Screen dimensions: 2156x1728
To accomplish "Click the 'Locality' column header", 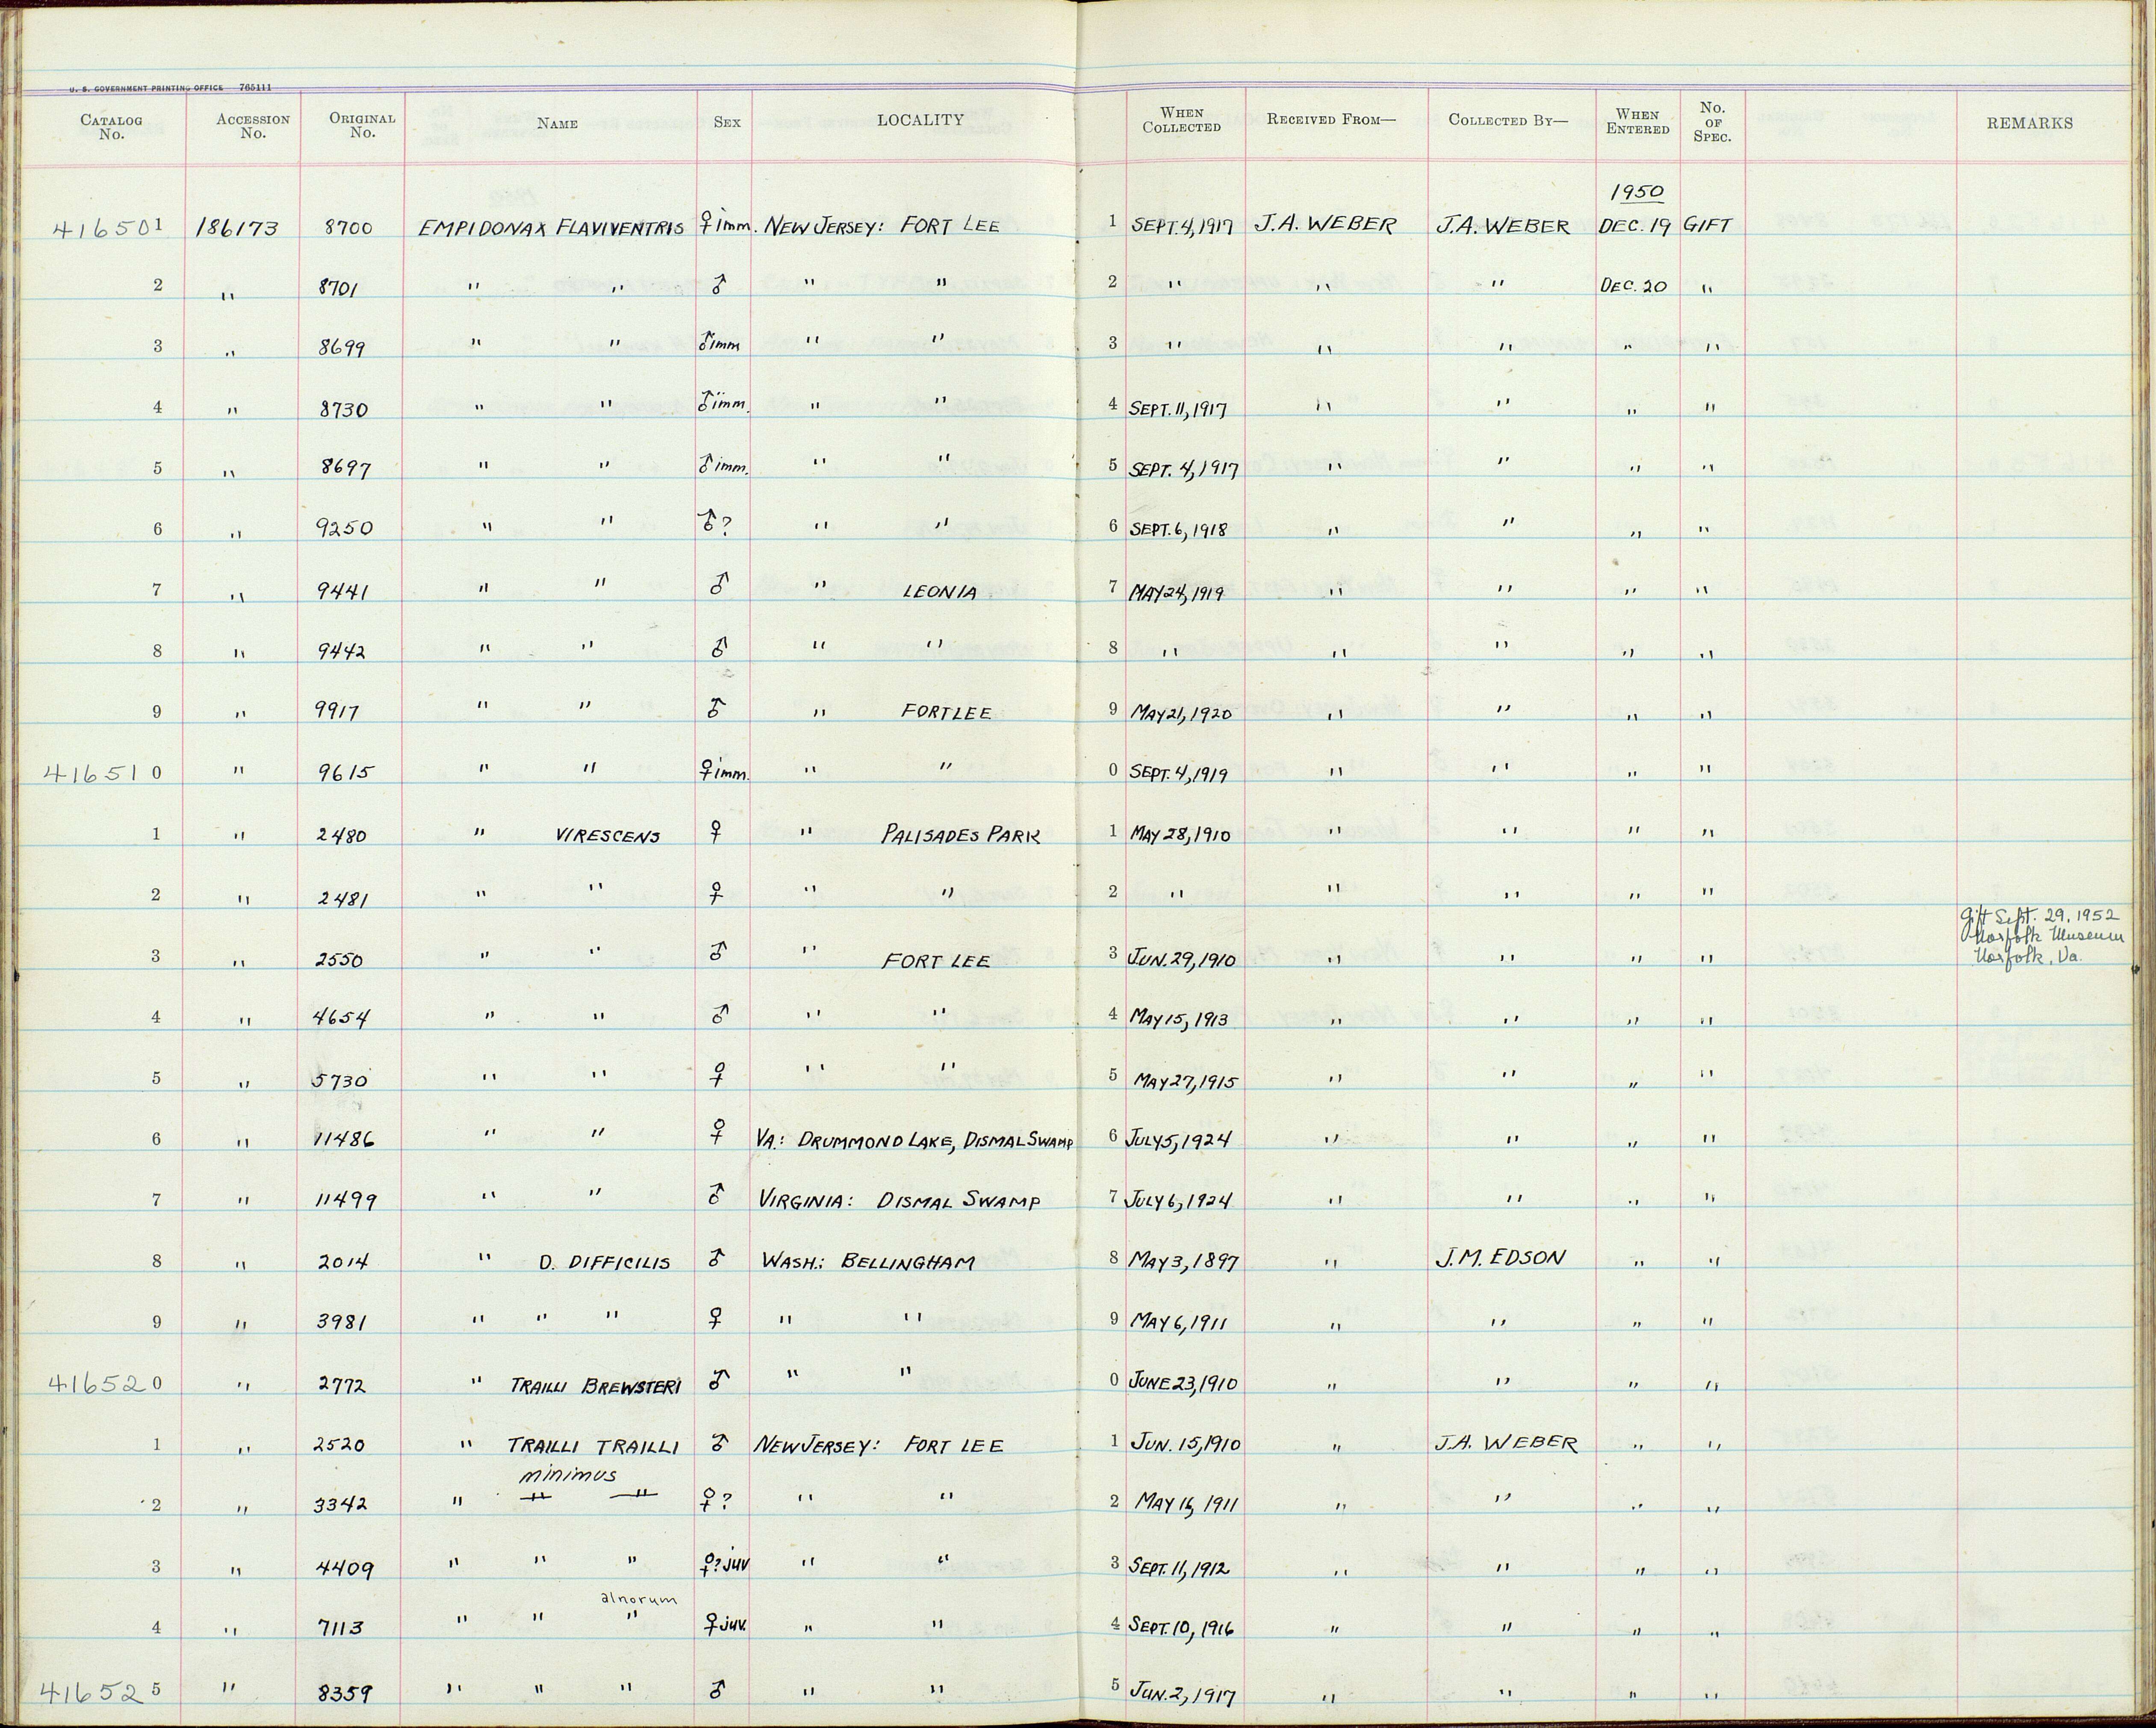I will [920, 120].
